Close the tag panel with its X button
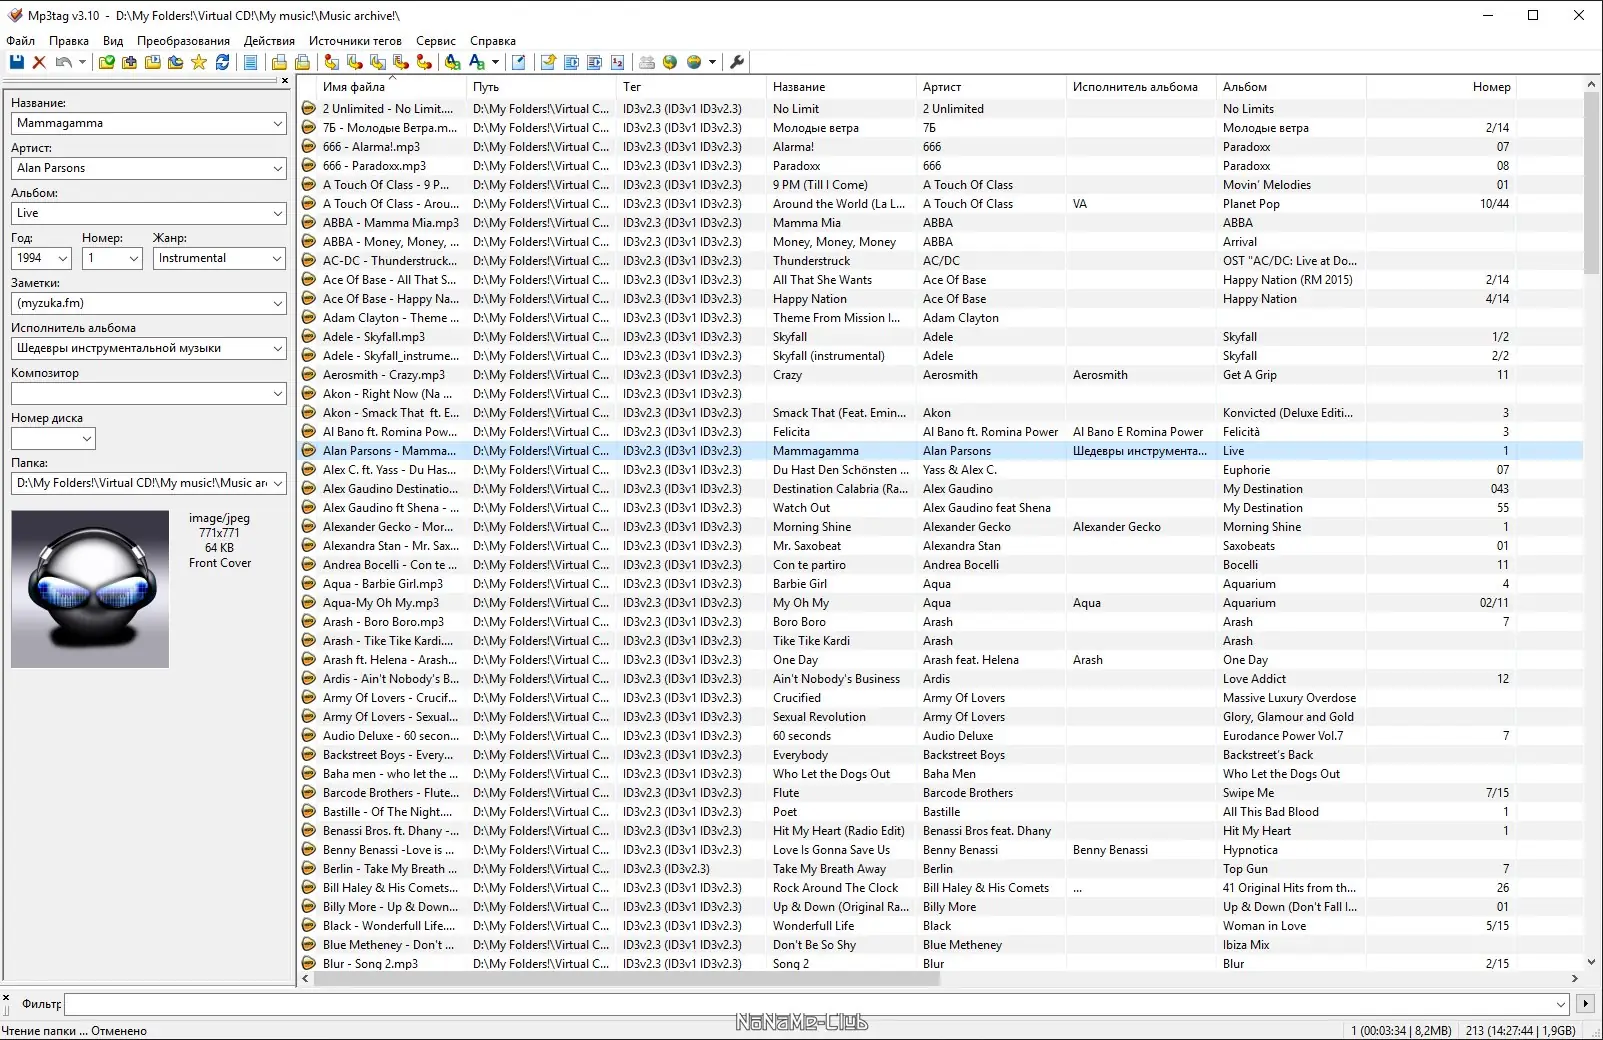1603x1040 pixels. pyautogui.click(x=284, y=80)
